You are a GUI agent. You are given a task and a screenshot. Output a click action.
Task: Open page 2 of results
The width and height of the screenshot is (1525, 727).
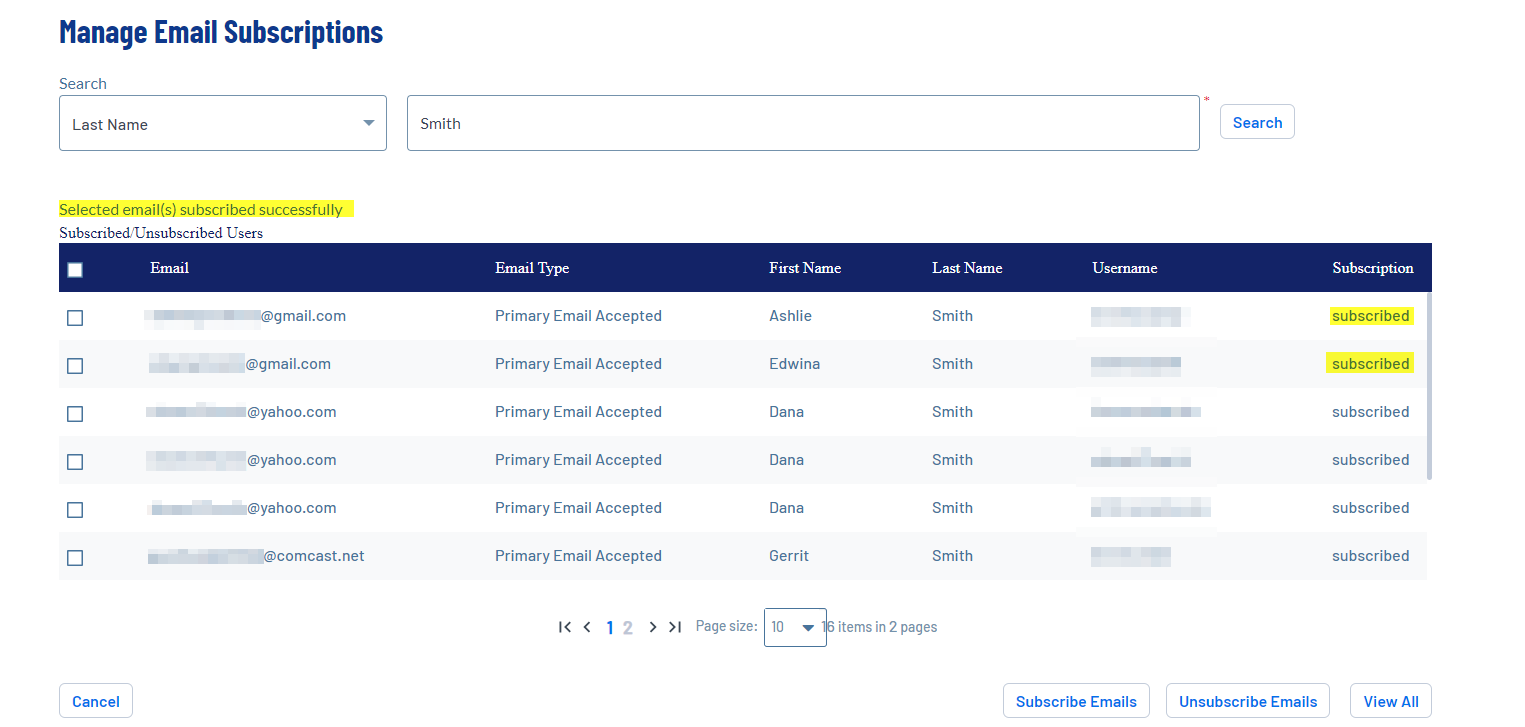click(x=628, y=628)
